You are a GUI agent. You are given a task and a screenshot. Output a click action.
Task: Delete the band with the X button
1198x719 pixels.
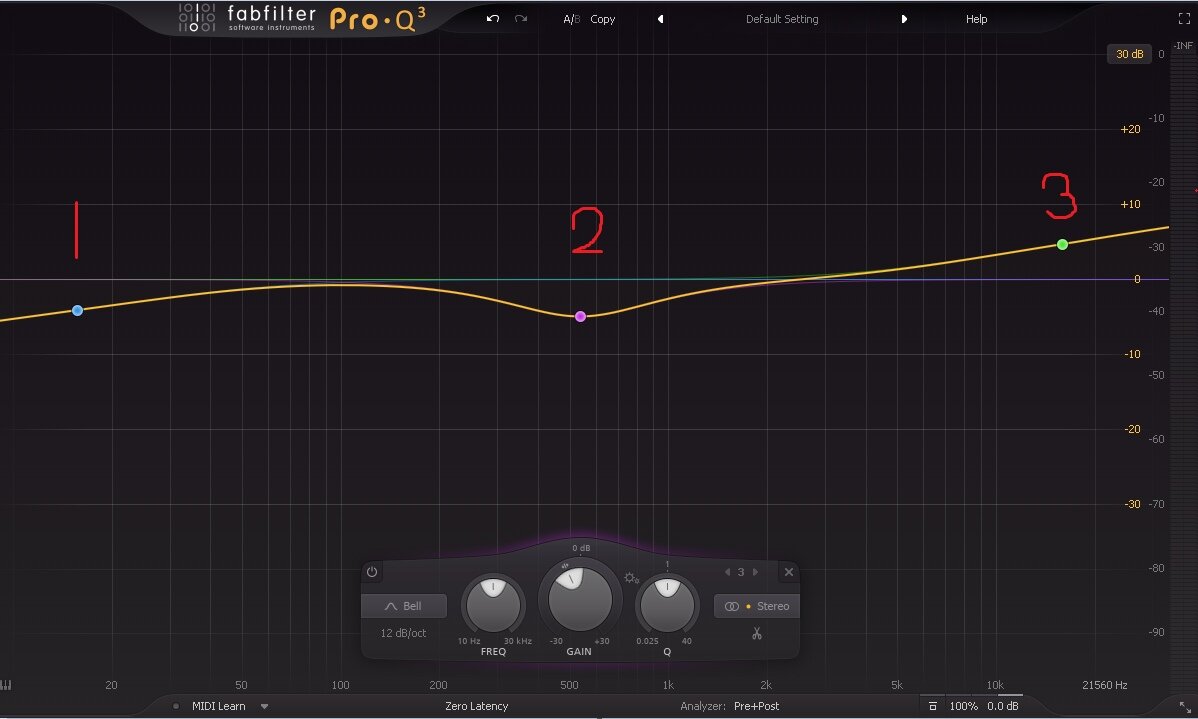789,572
